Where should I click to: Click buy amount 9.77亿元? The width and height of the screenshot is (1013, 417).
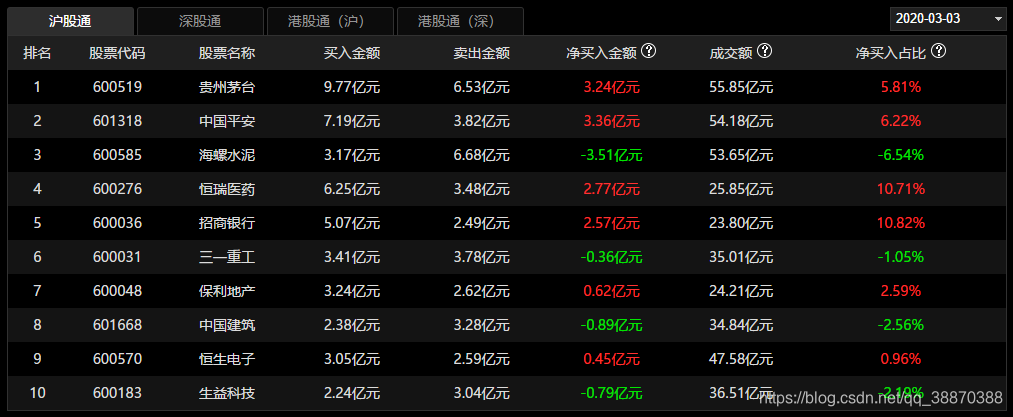click(351, 87)
